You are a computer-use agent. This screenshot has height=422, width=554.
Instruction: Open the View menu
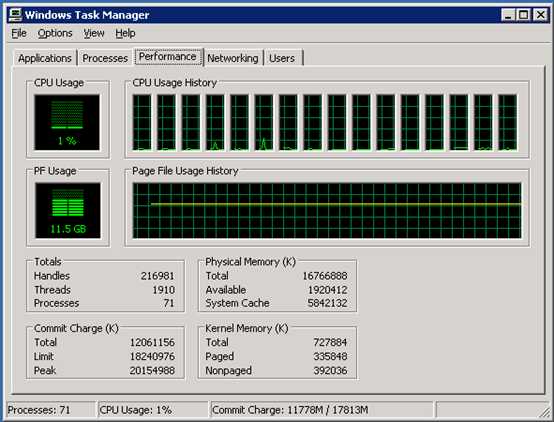(x=94, y=33)
